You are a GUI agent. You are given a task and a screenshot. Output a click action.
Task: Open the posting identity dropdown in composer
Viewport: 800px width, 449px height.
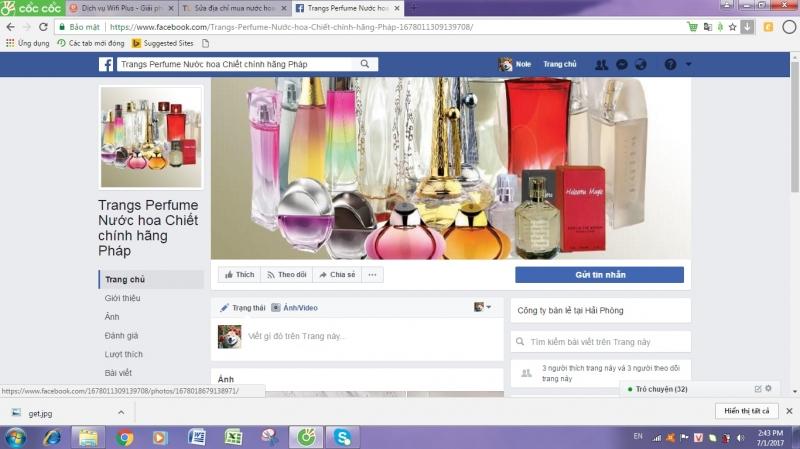(x=482, y=307)
